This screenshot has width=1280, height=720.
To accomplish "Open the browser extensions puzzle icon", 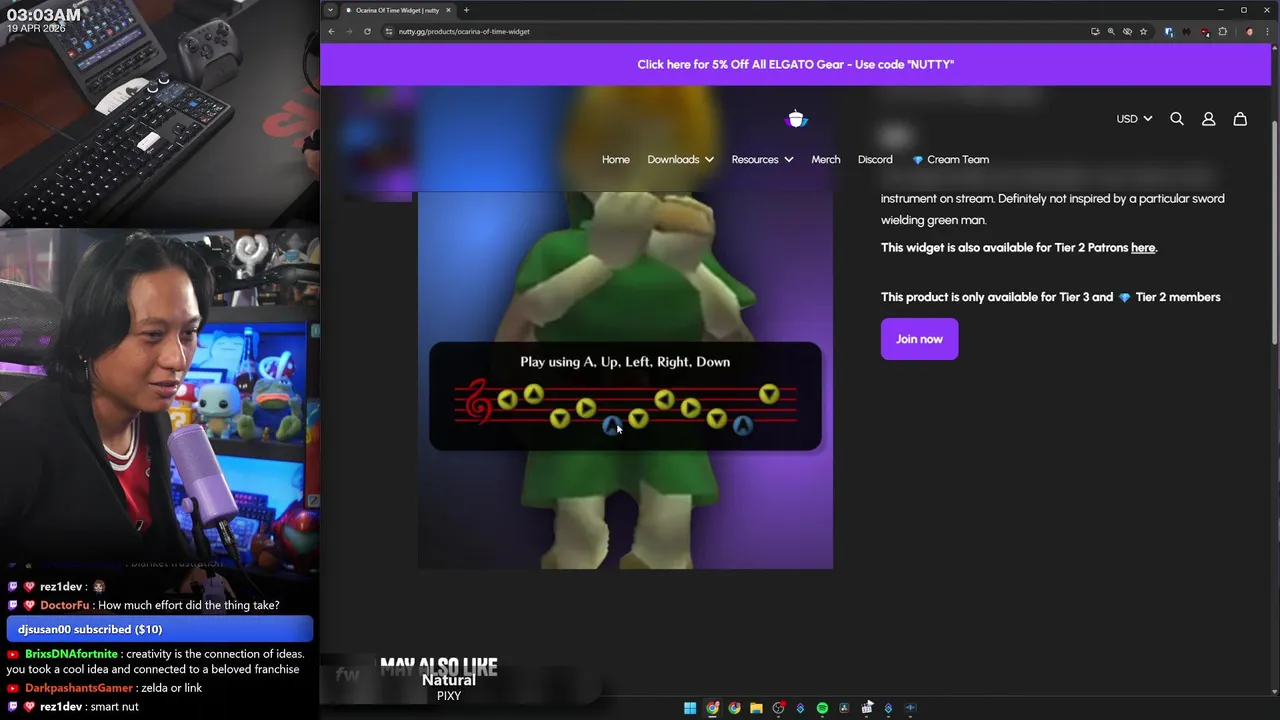I will click(x=1222, y=31).
